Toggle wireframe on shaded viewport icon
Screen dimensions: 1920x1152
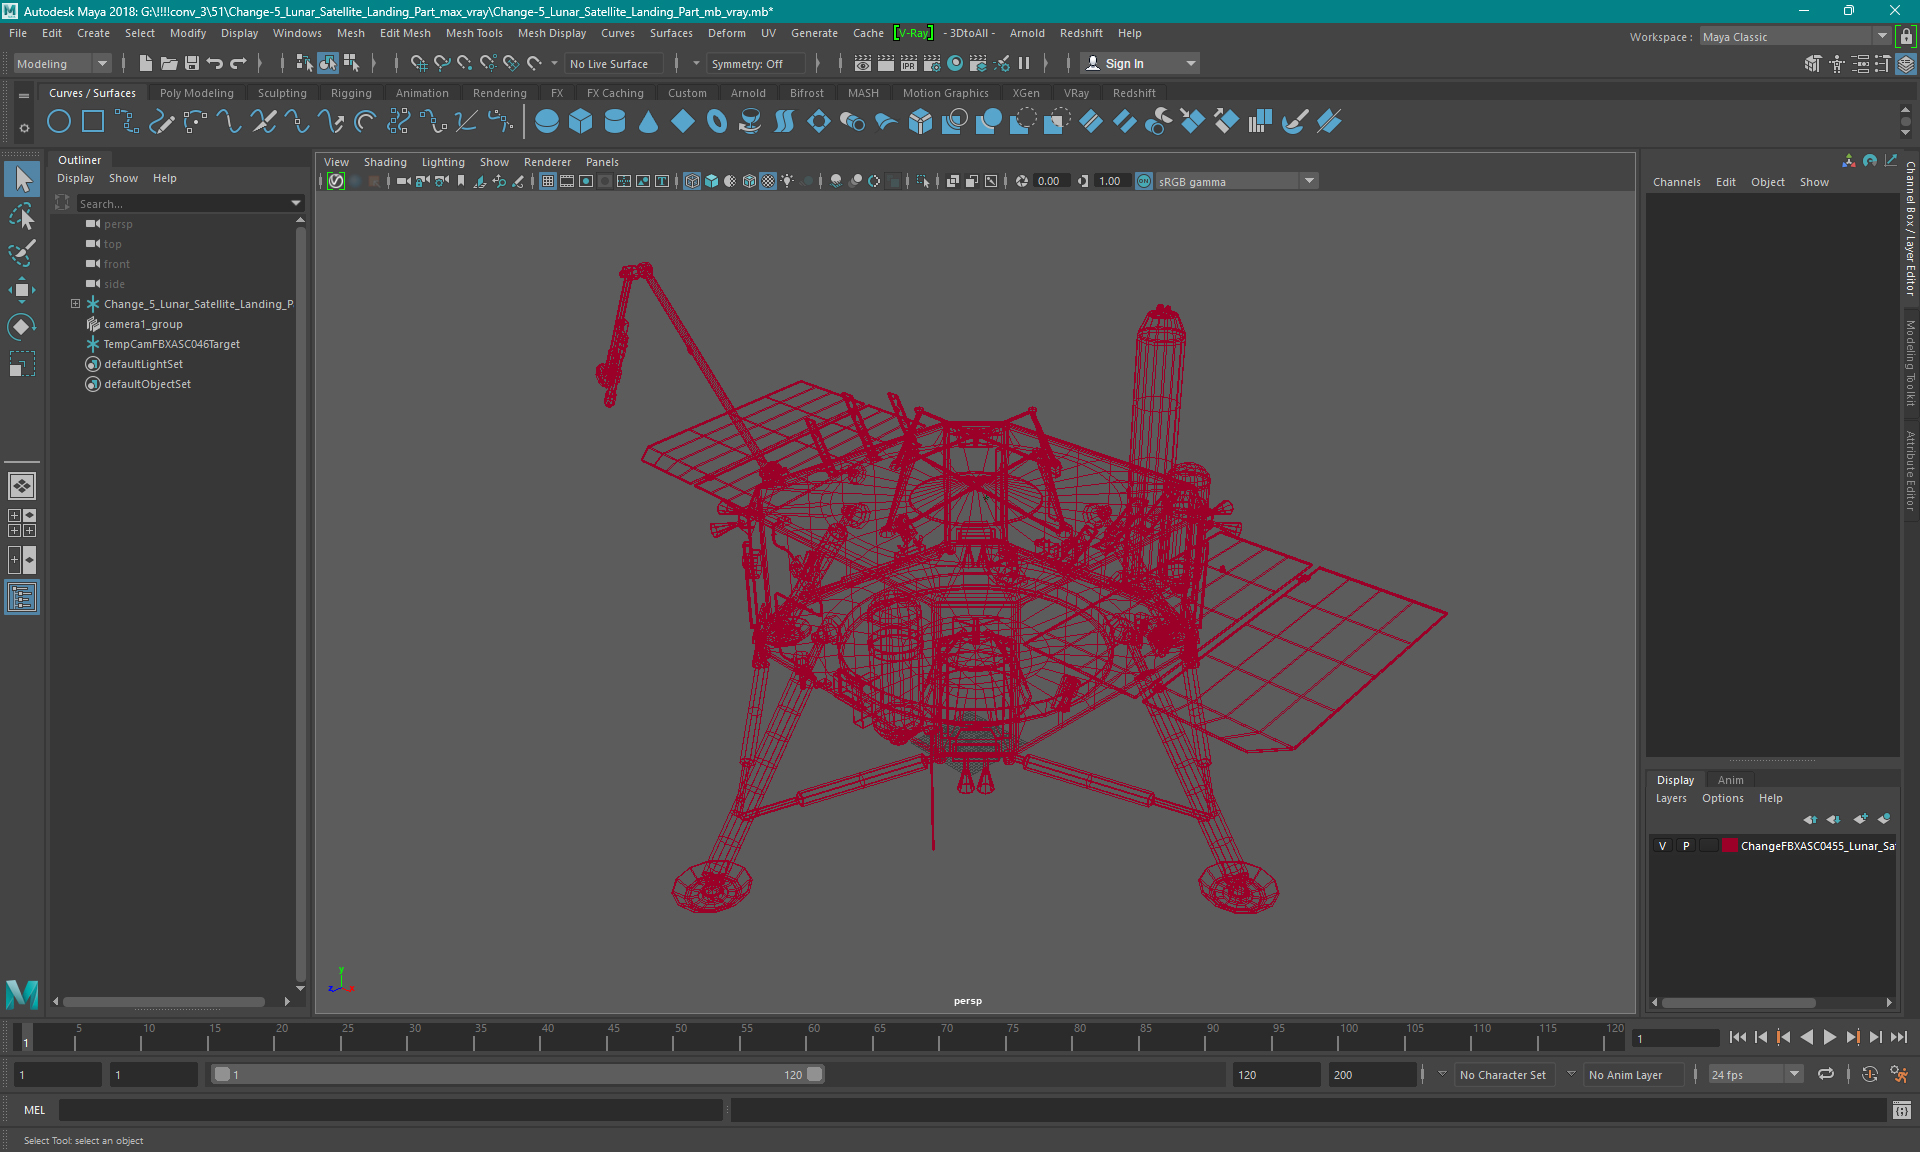[749, 181]
